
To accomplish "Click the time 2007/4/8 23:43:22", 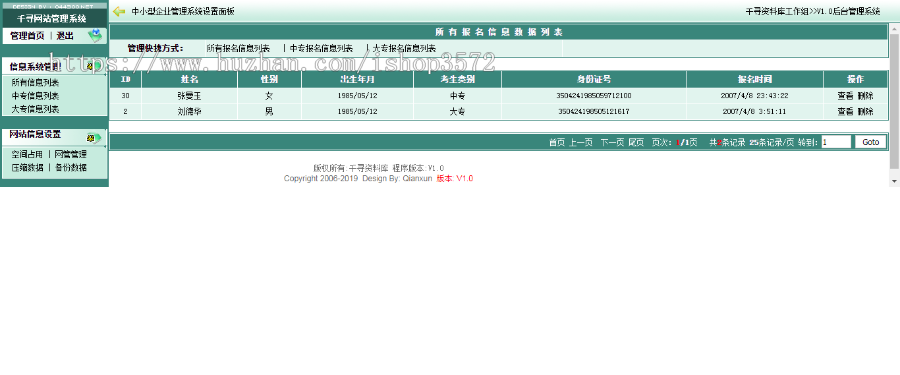I will tap(755, 96).
